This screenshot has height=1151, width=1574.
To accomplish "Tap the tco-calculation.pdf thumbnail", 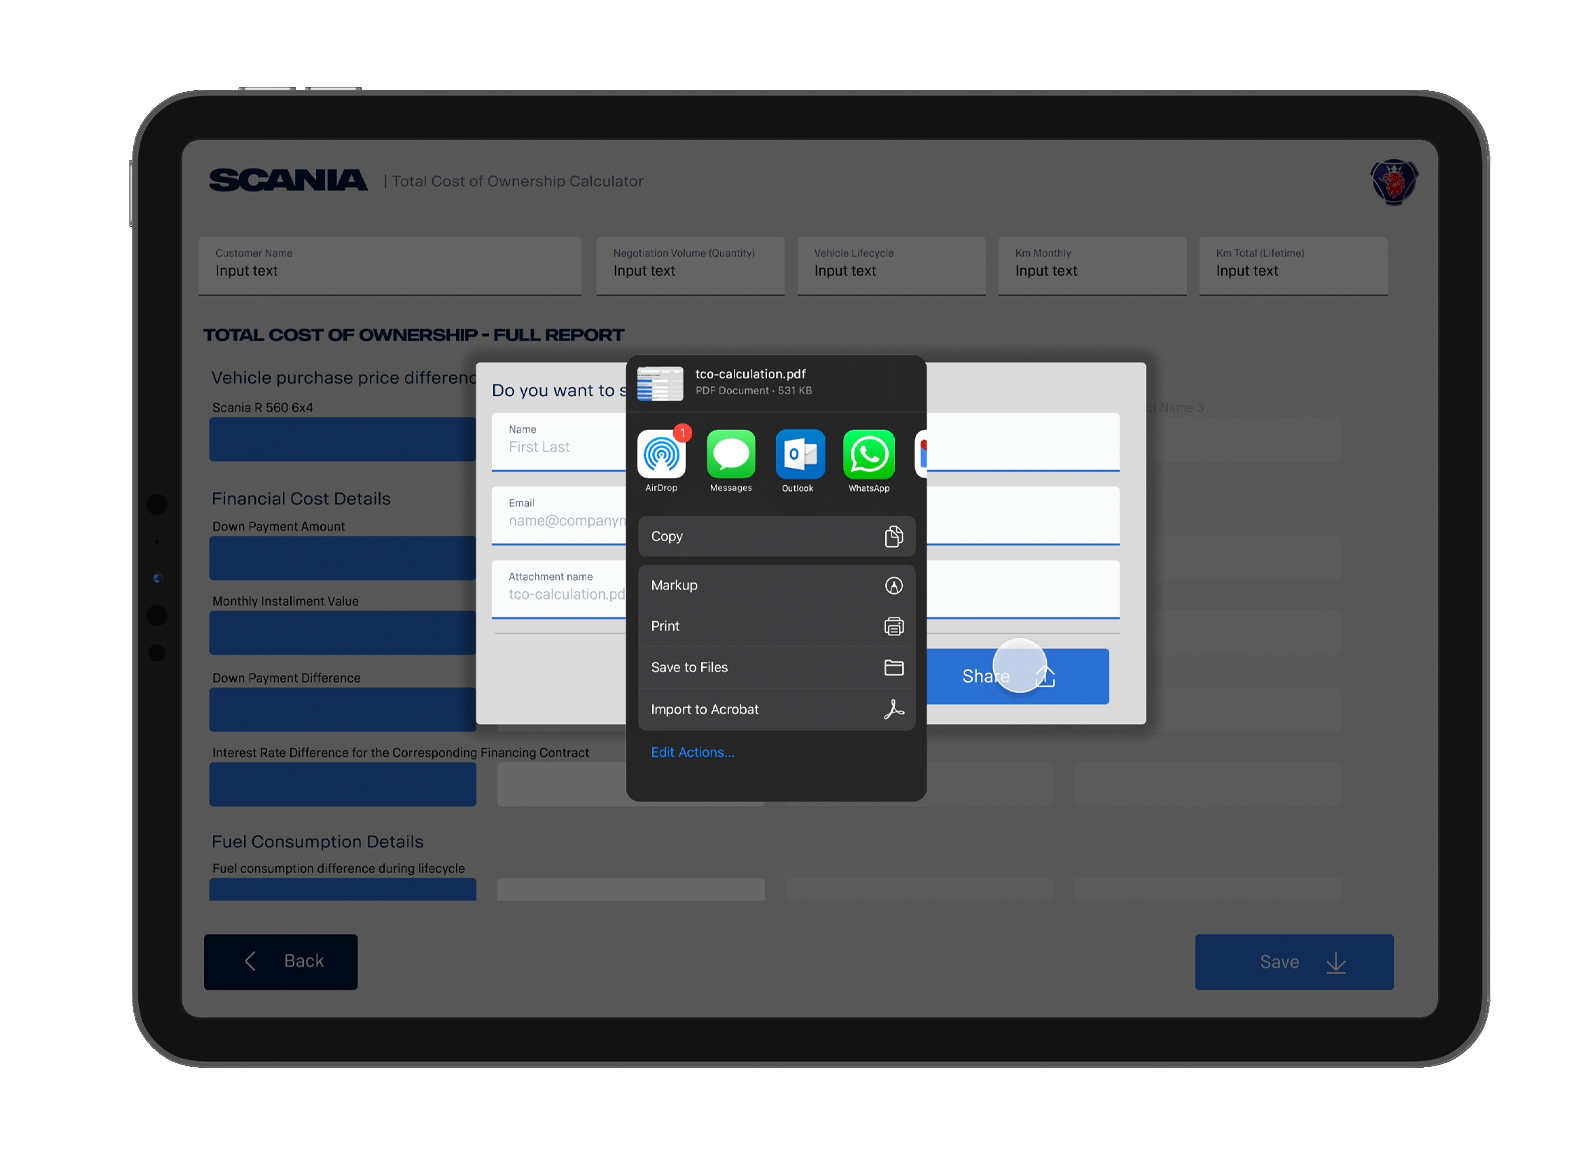I will pos(660,383).
